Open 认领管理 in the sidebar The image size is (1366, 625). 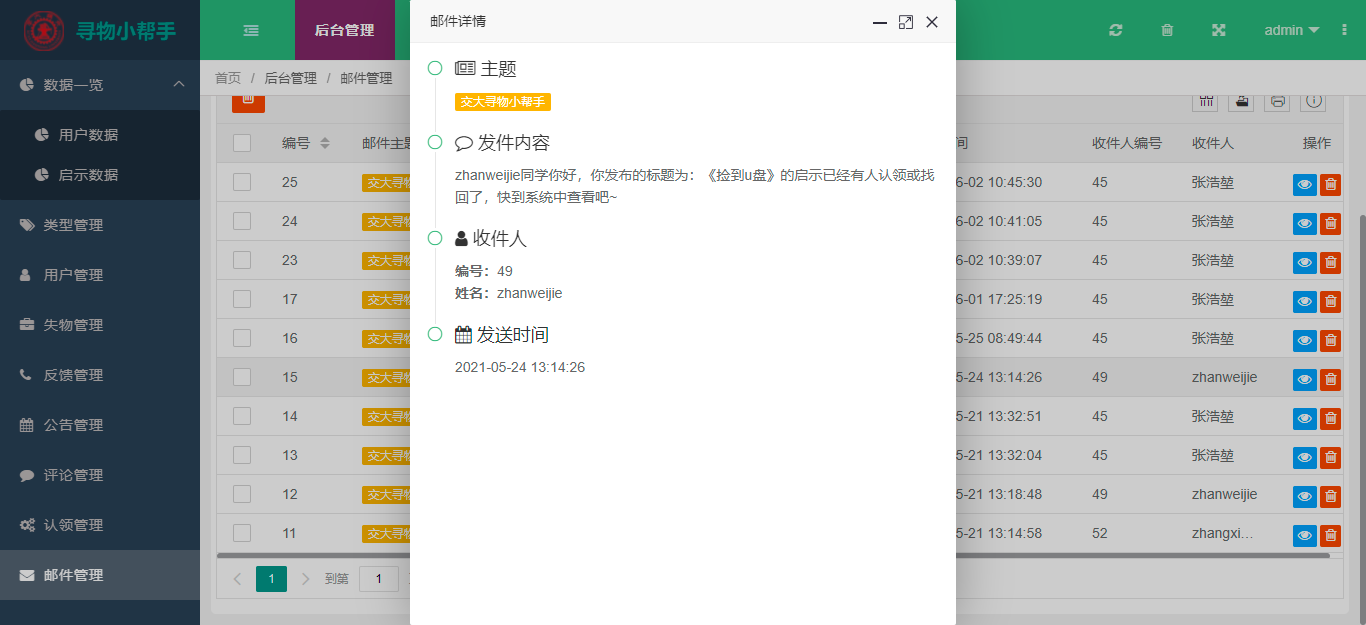pos(100,525)
